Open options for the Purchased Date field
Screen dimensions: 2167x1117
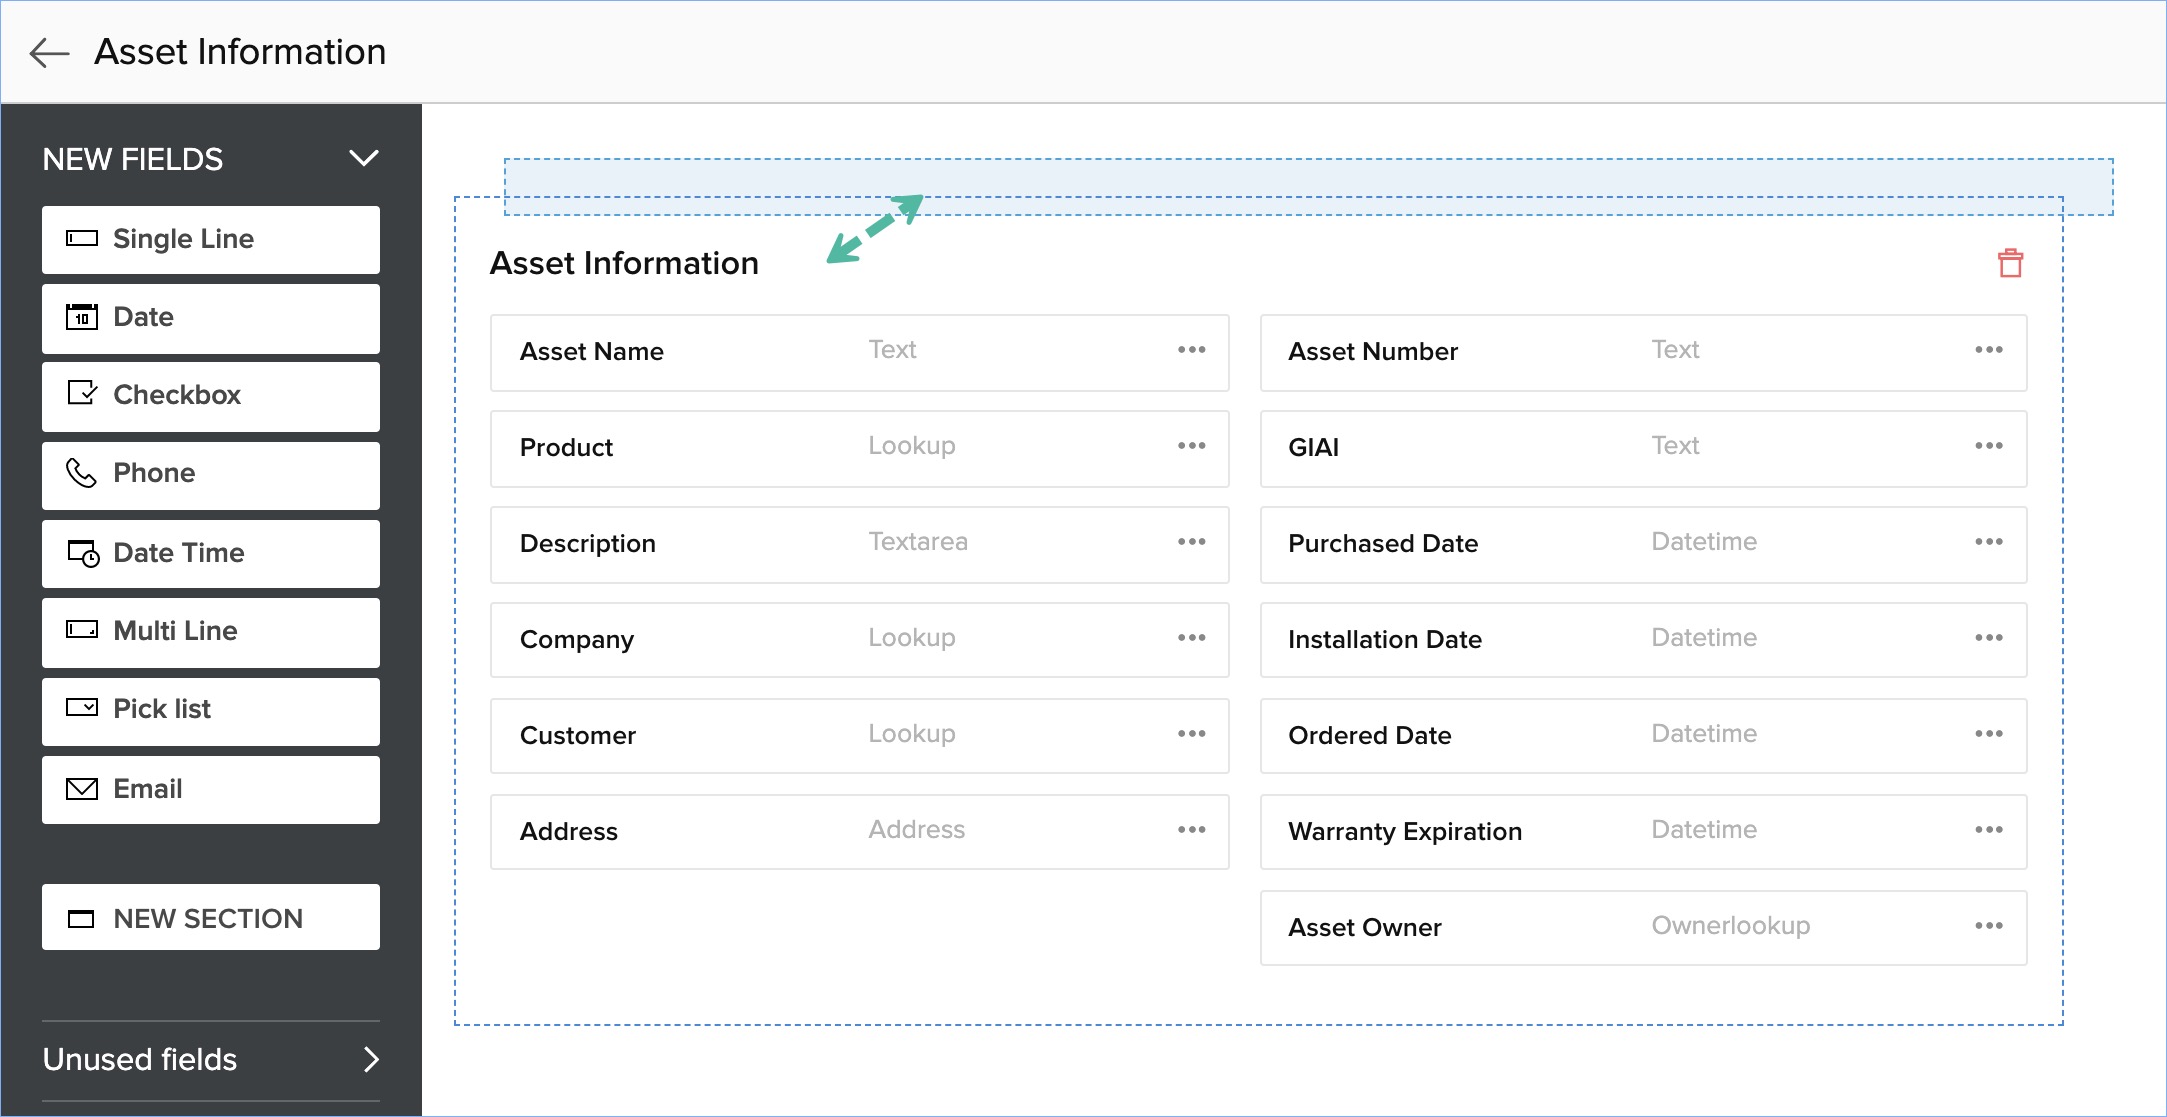click(x=1988, y=542)
